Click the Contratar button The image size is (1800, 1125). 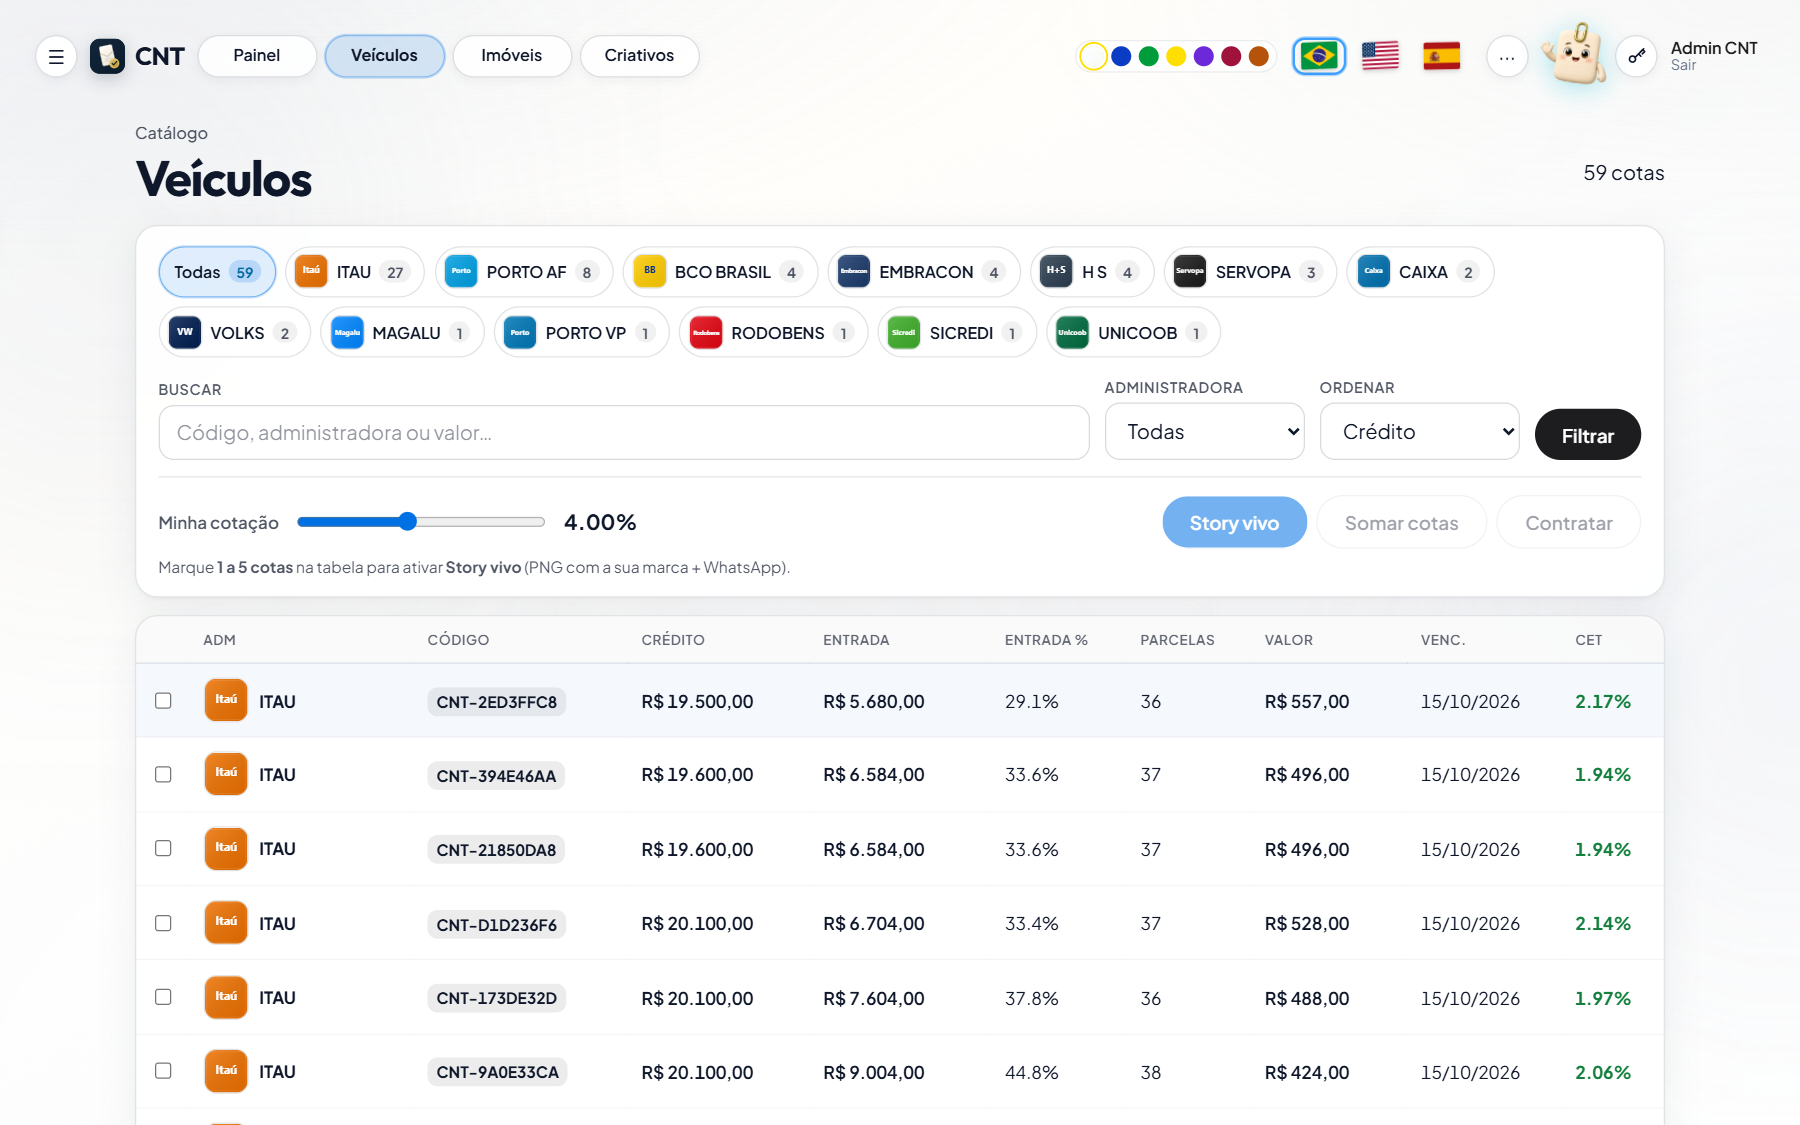point(1568,523)
